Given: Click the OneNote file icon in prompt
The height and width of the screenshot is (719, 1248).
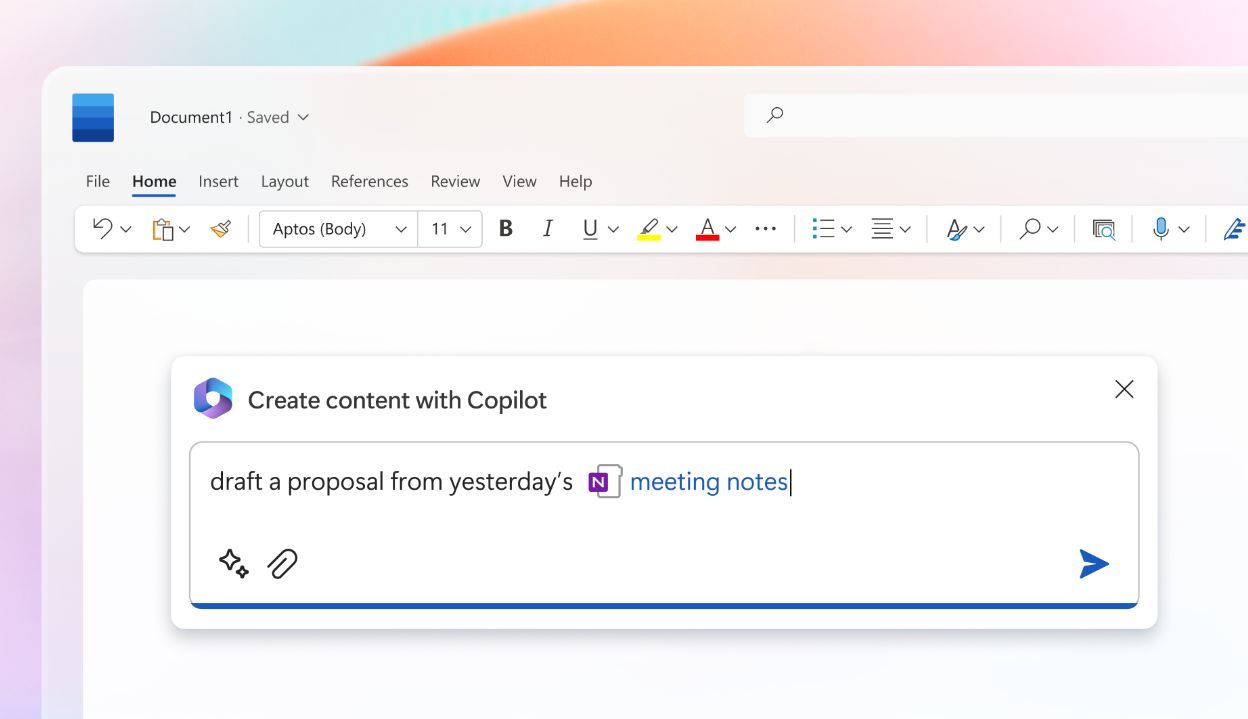Looking at the screenshot, I should [604, 482].
